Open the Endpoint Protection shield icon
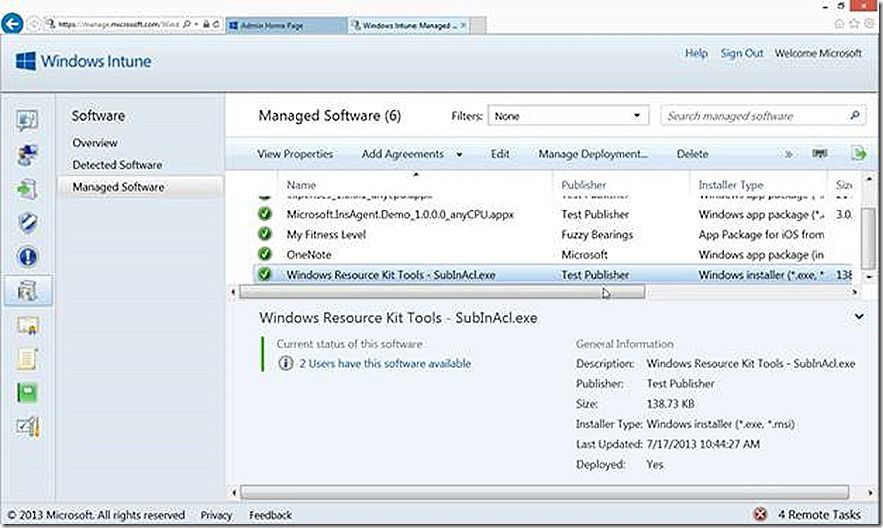883x528 pixels. (27, 223)
